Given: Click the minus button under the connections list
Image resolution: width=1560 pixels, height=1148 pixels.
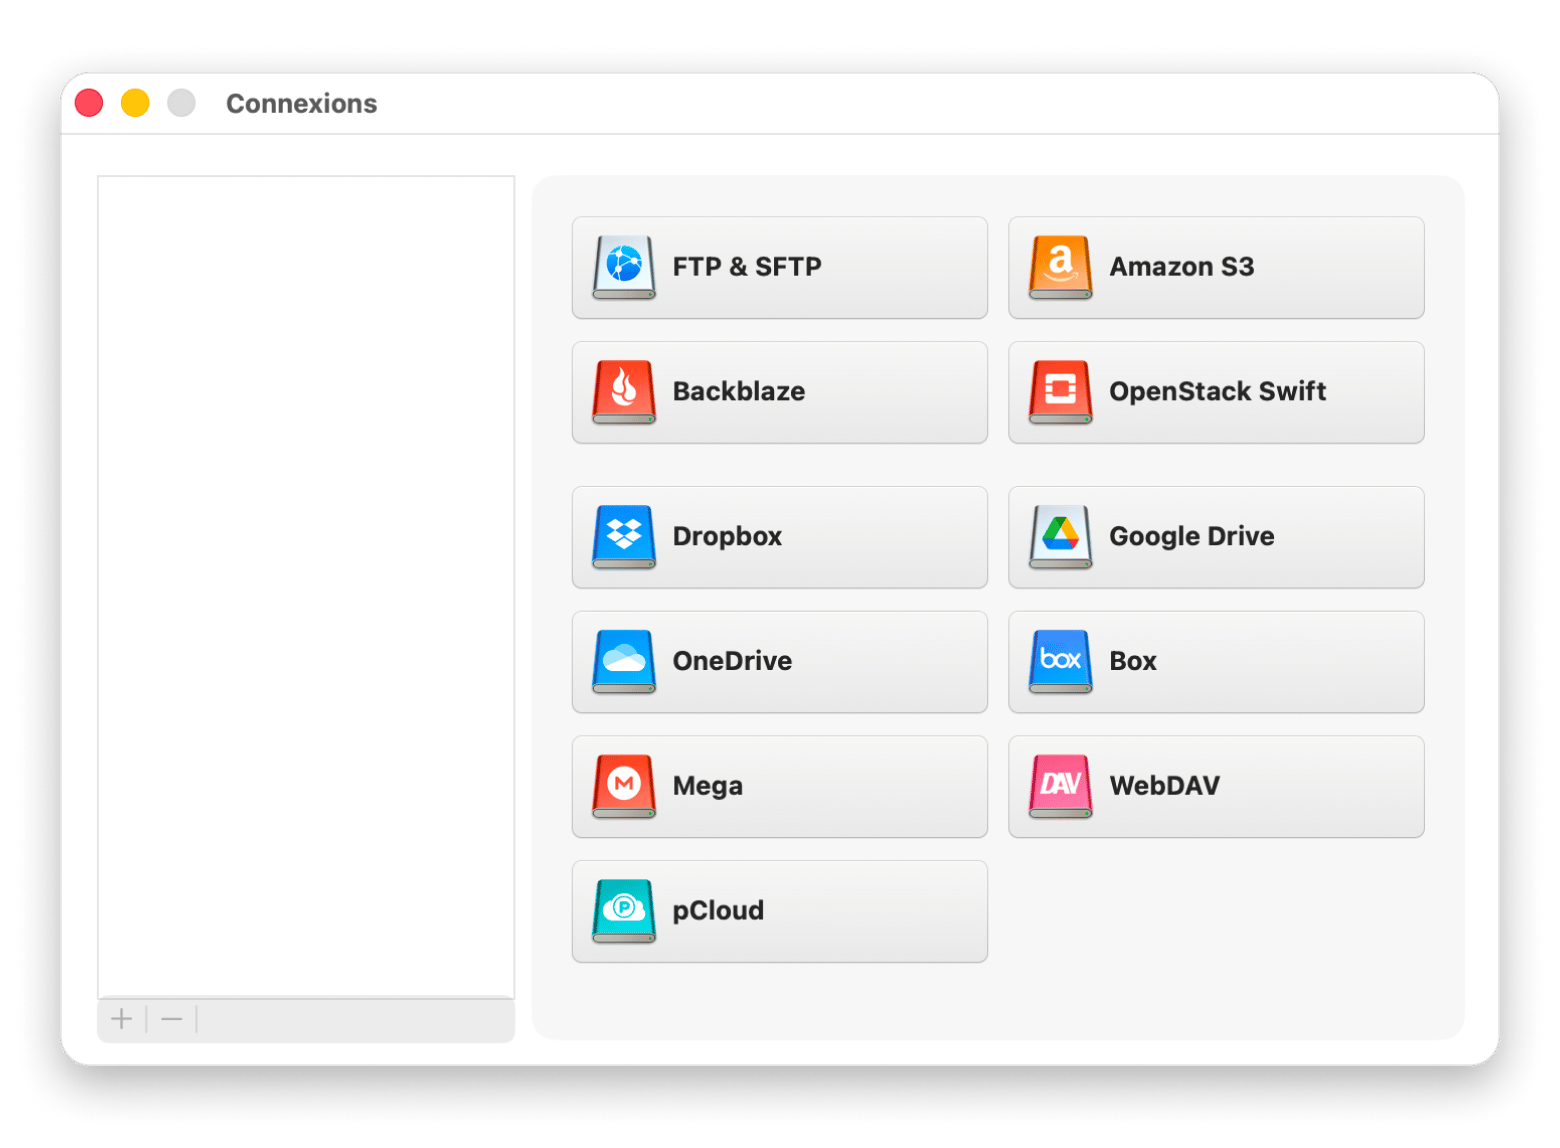Looking at the screenshot, I should [x=172, y=1019].
